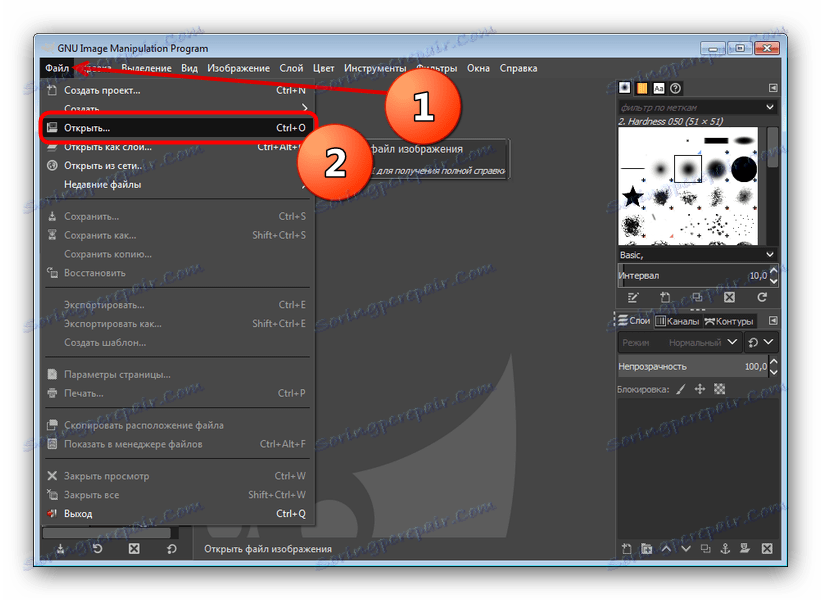
Task: Open the Fonts tab icon
Action: click(x=659, y=88)
